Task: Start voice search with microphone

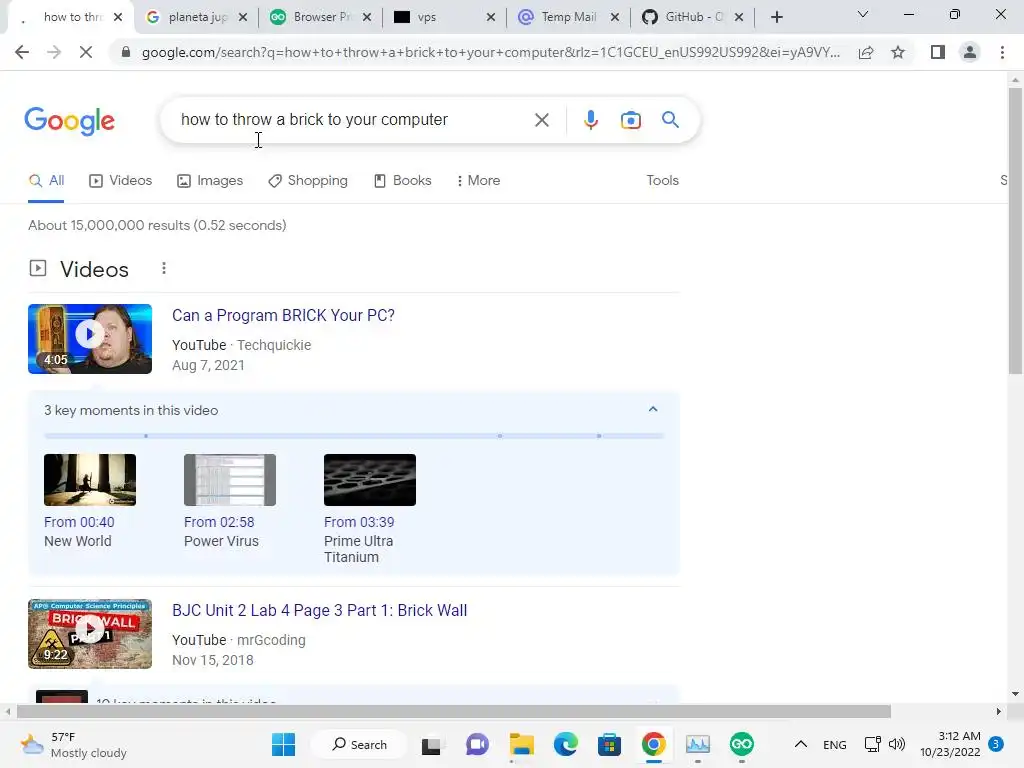Action: pos(590,120)
